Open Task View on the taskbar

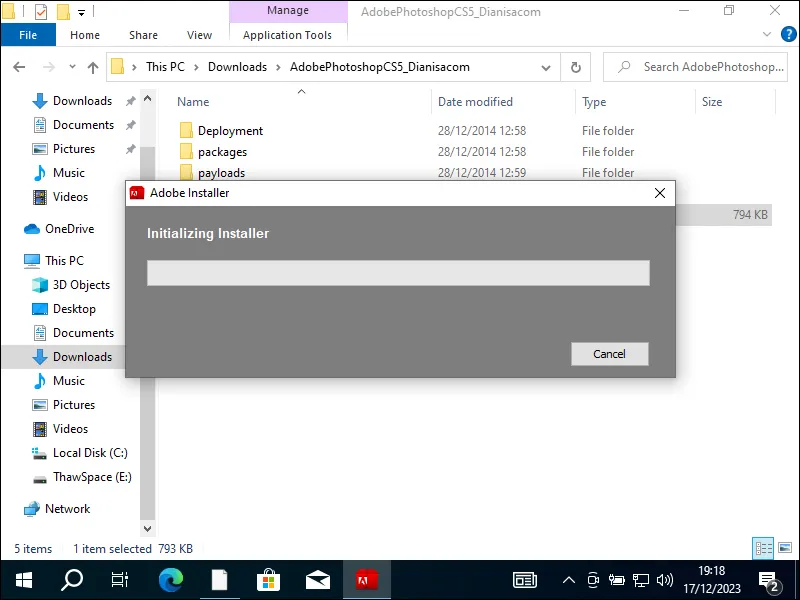(120, 579)
